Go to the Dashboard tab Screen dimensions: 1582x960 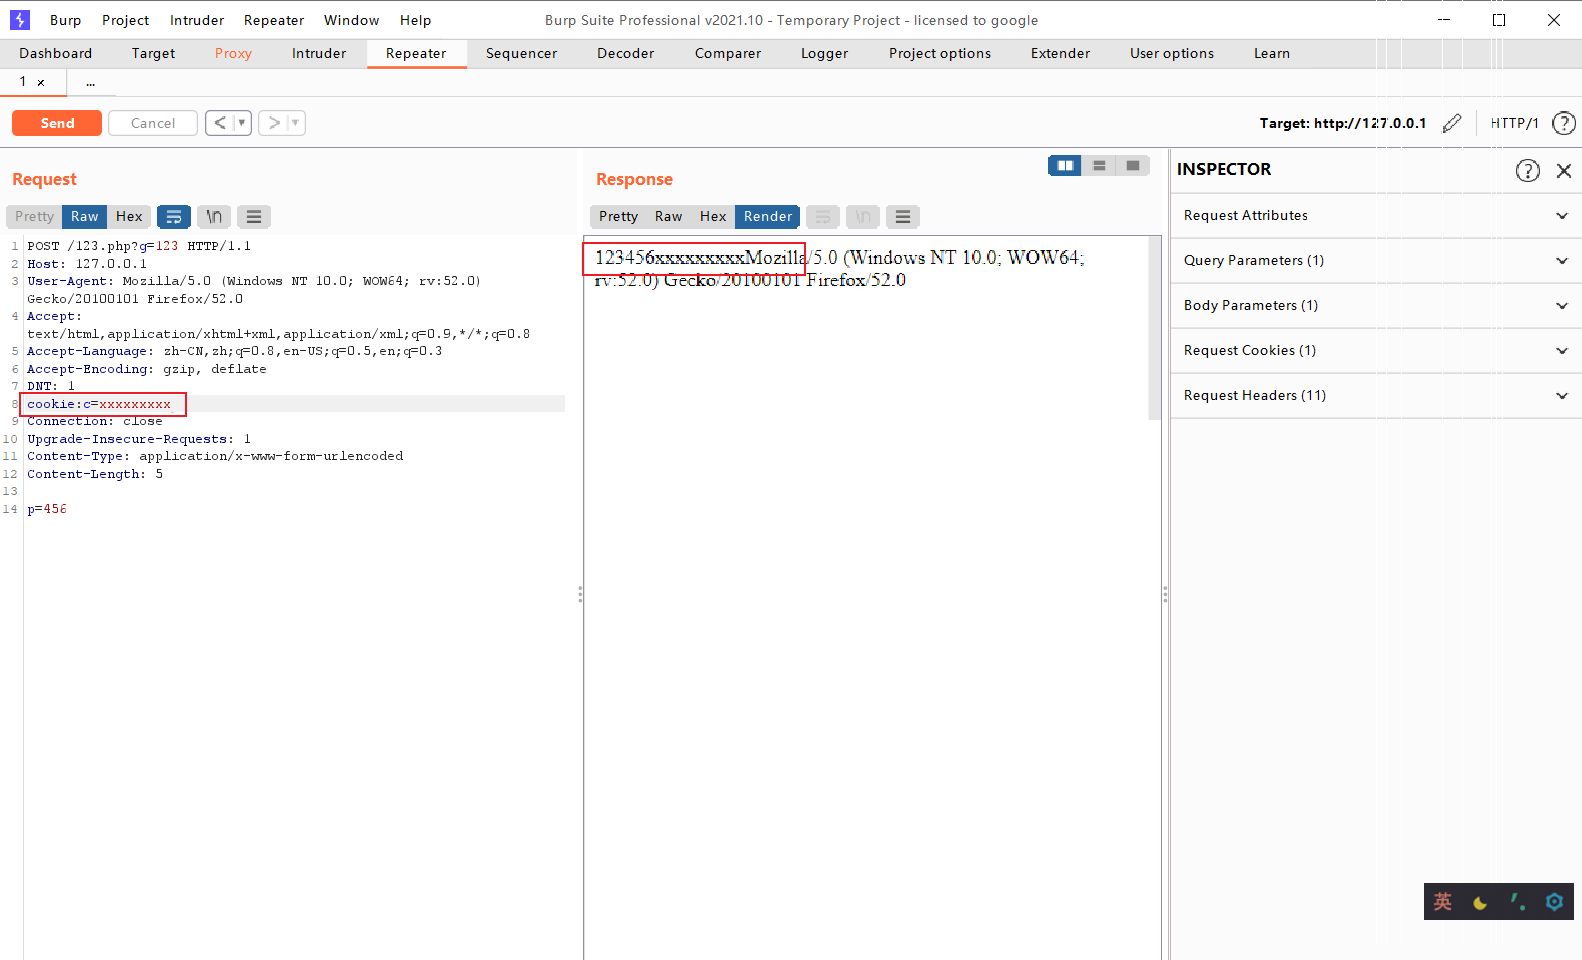pos(55,53)
